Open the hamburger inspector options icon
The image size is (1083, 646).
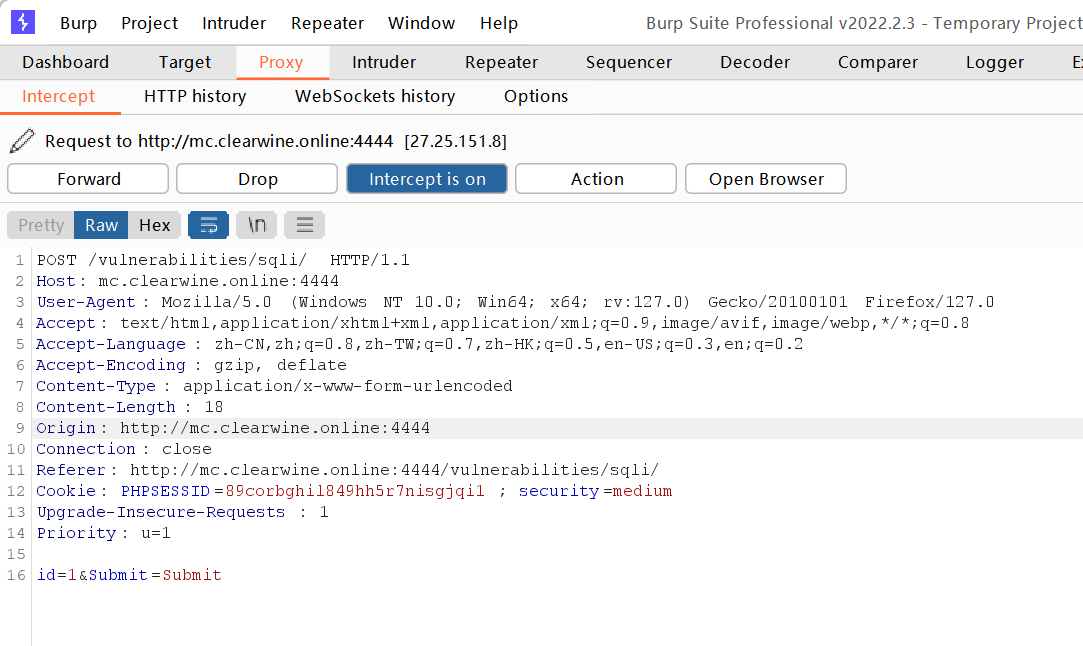pyautogui.click(x=305, y=225)
